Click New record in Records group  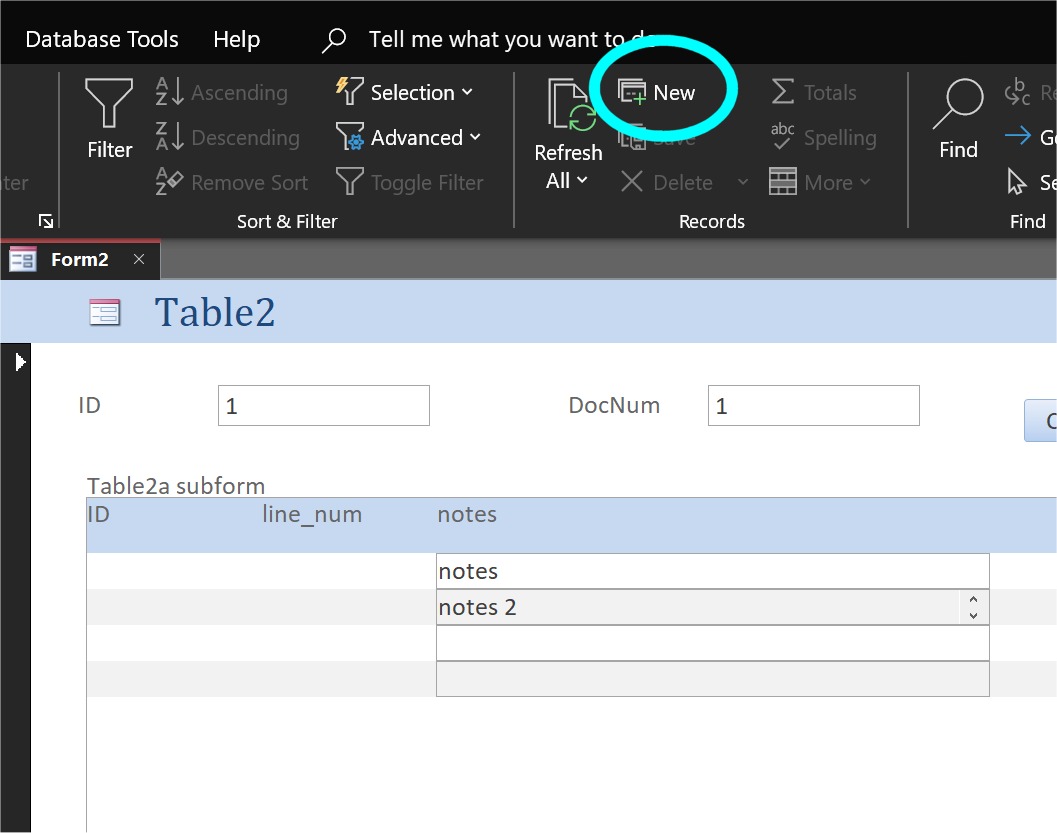click(x=657, y=93)
